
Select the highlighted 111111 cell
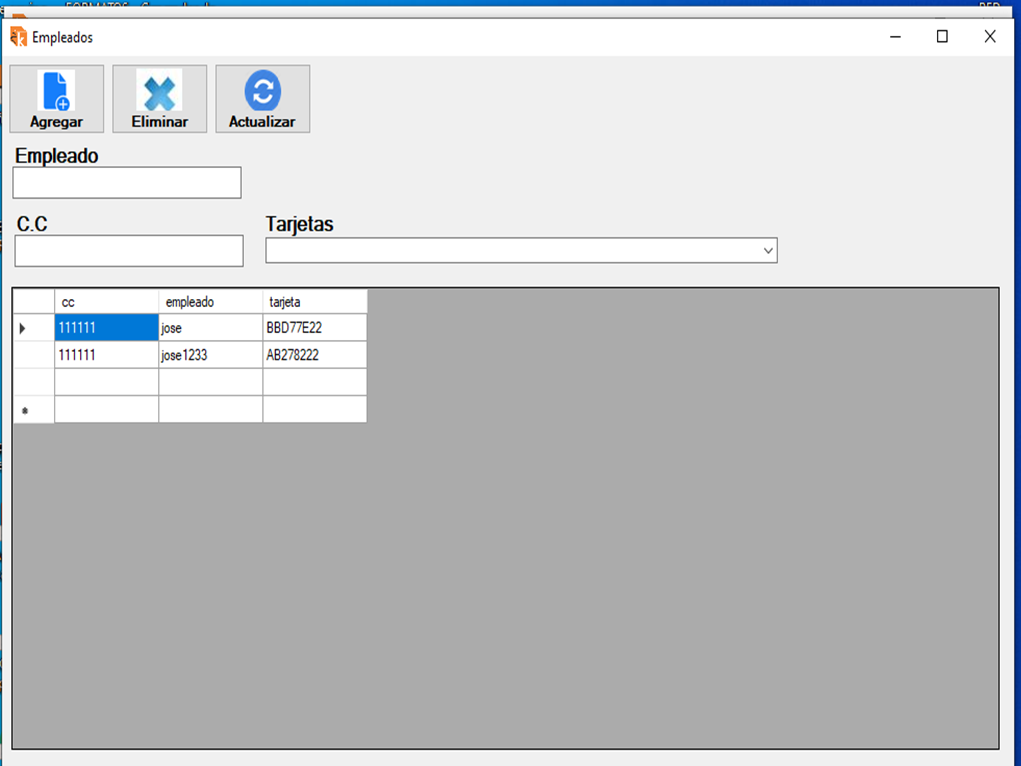(x=106, y=328)
